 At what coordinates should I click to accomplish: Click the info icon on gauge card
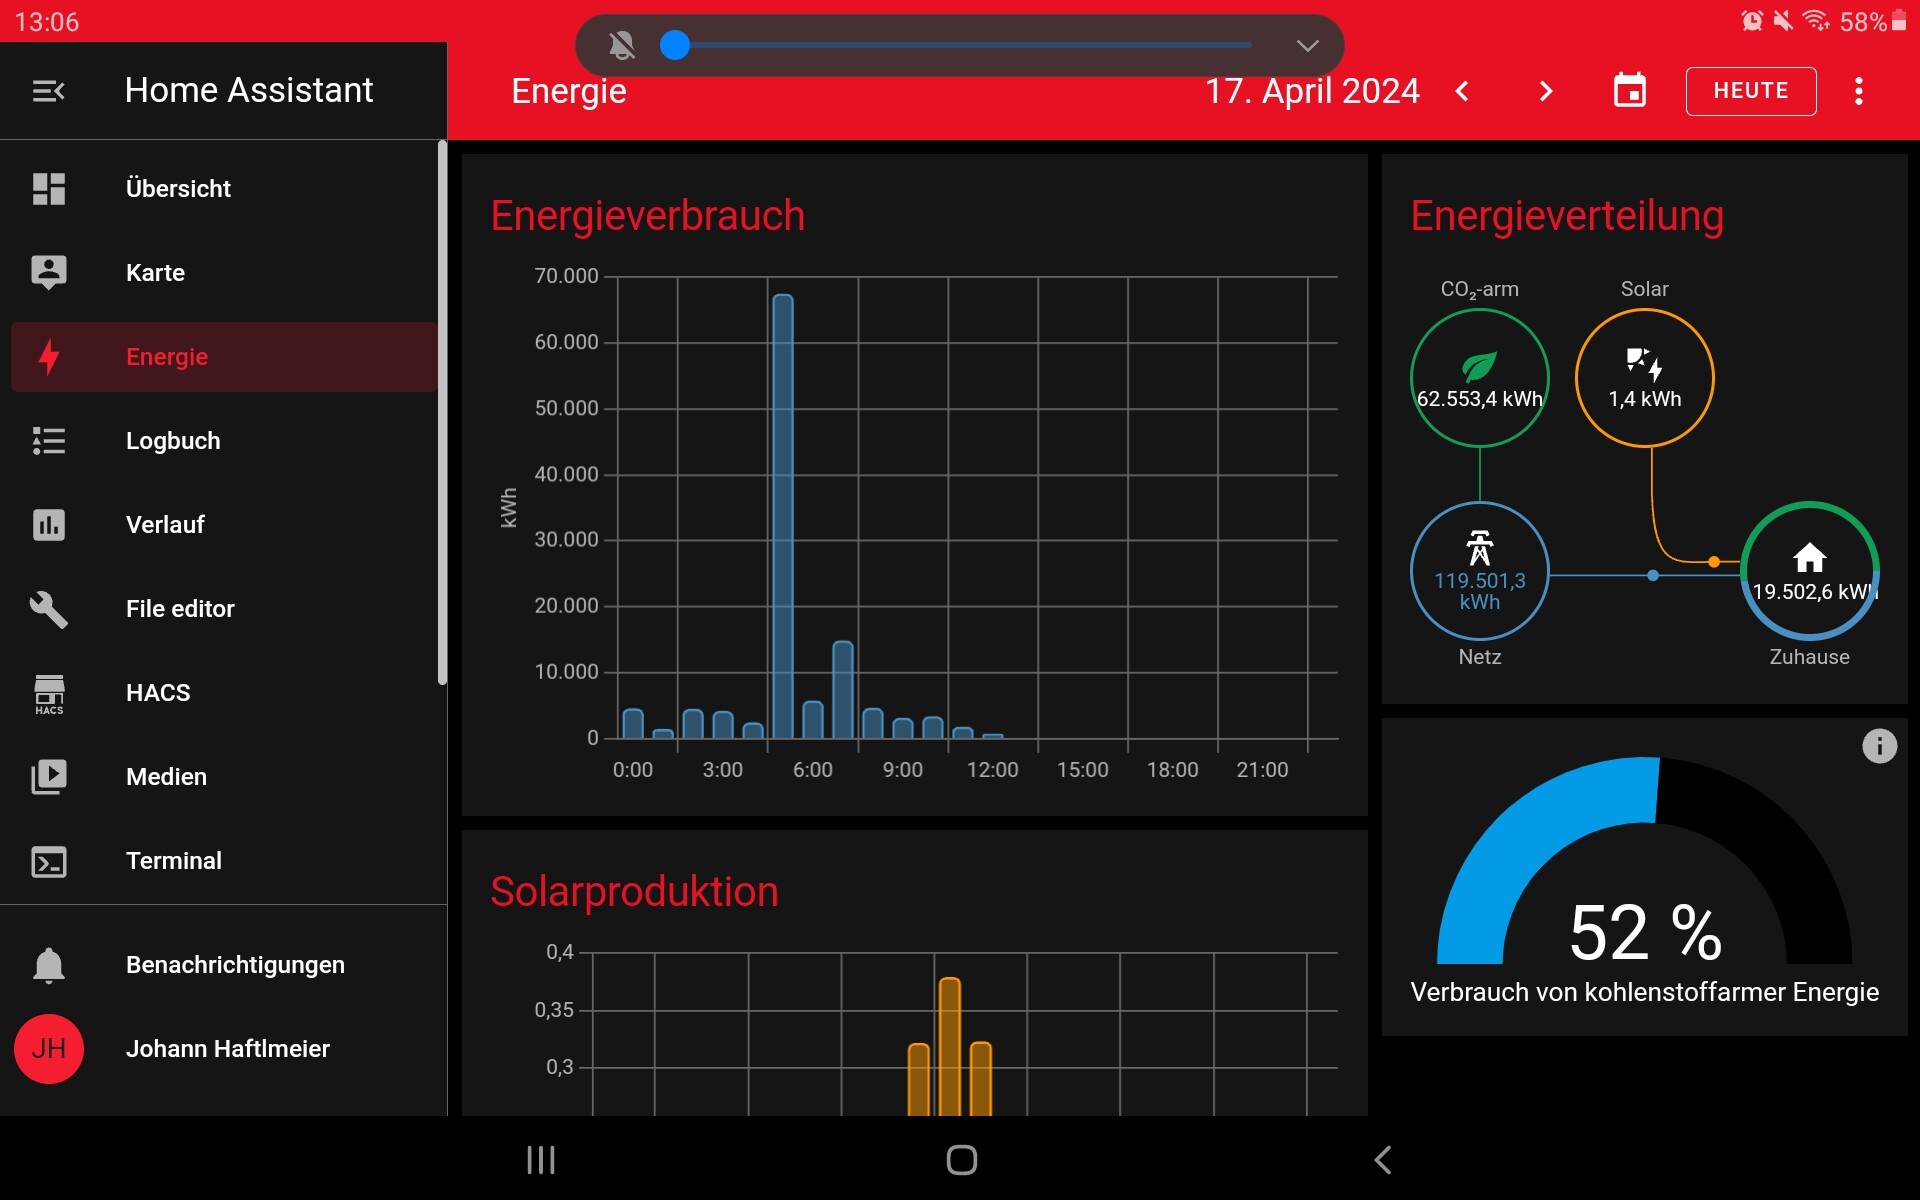(x=1879, y=746)
